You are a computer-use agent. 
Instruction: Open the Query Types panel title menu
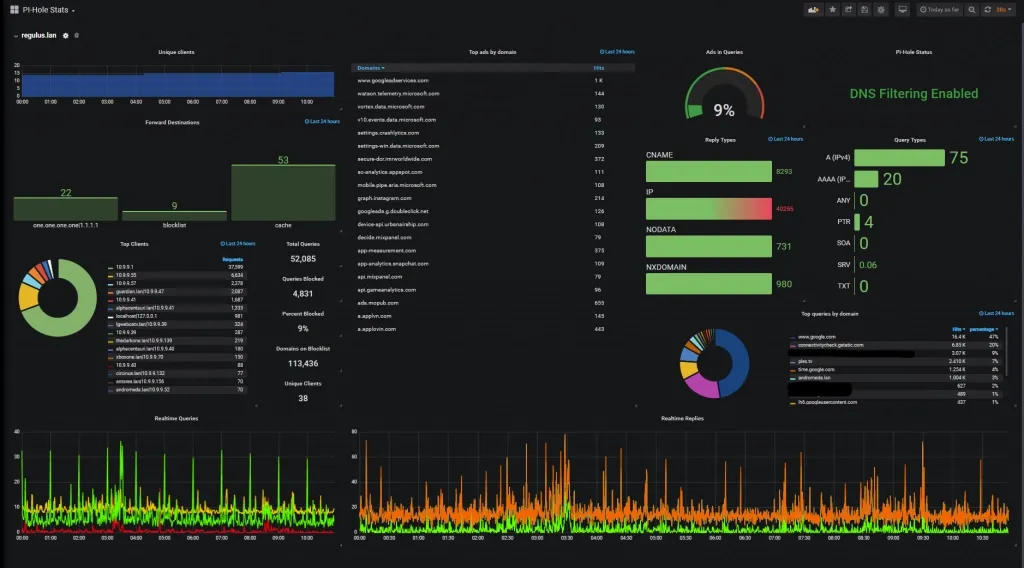[x=910, y=140]
